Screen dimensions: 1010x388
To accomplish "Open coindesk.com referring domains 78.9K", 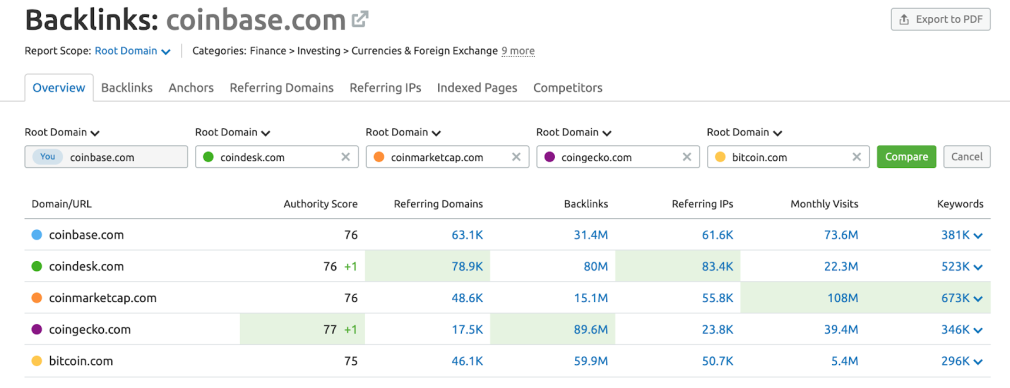I will 467,266.
